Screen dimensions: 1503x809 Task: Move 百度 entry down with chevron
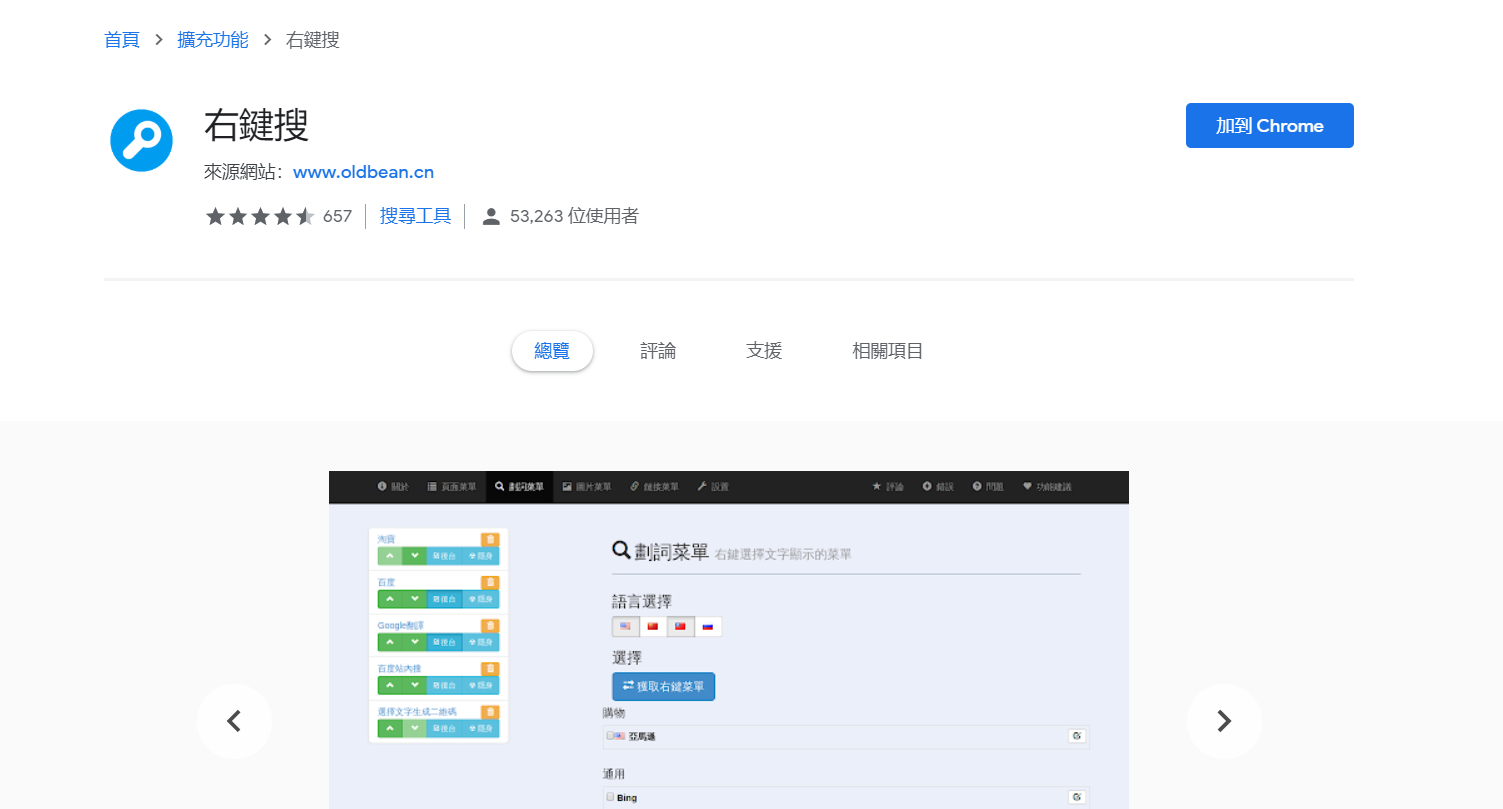click(414, 599)
